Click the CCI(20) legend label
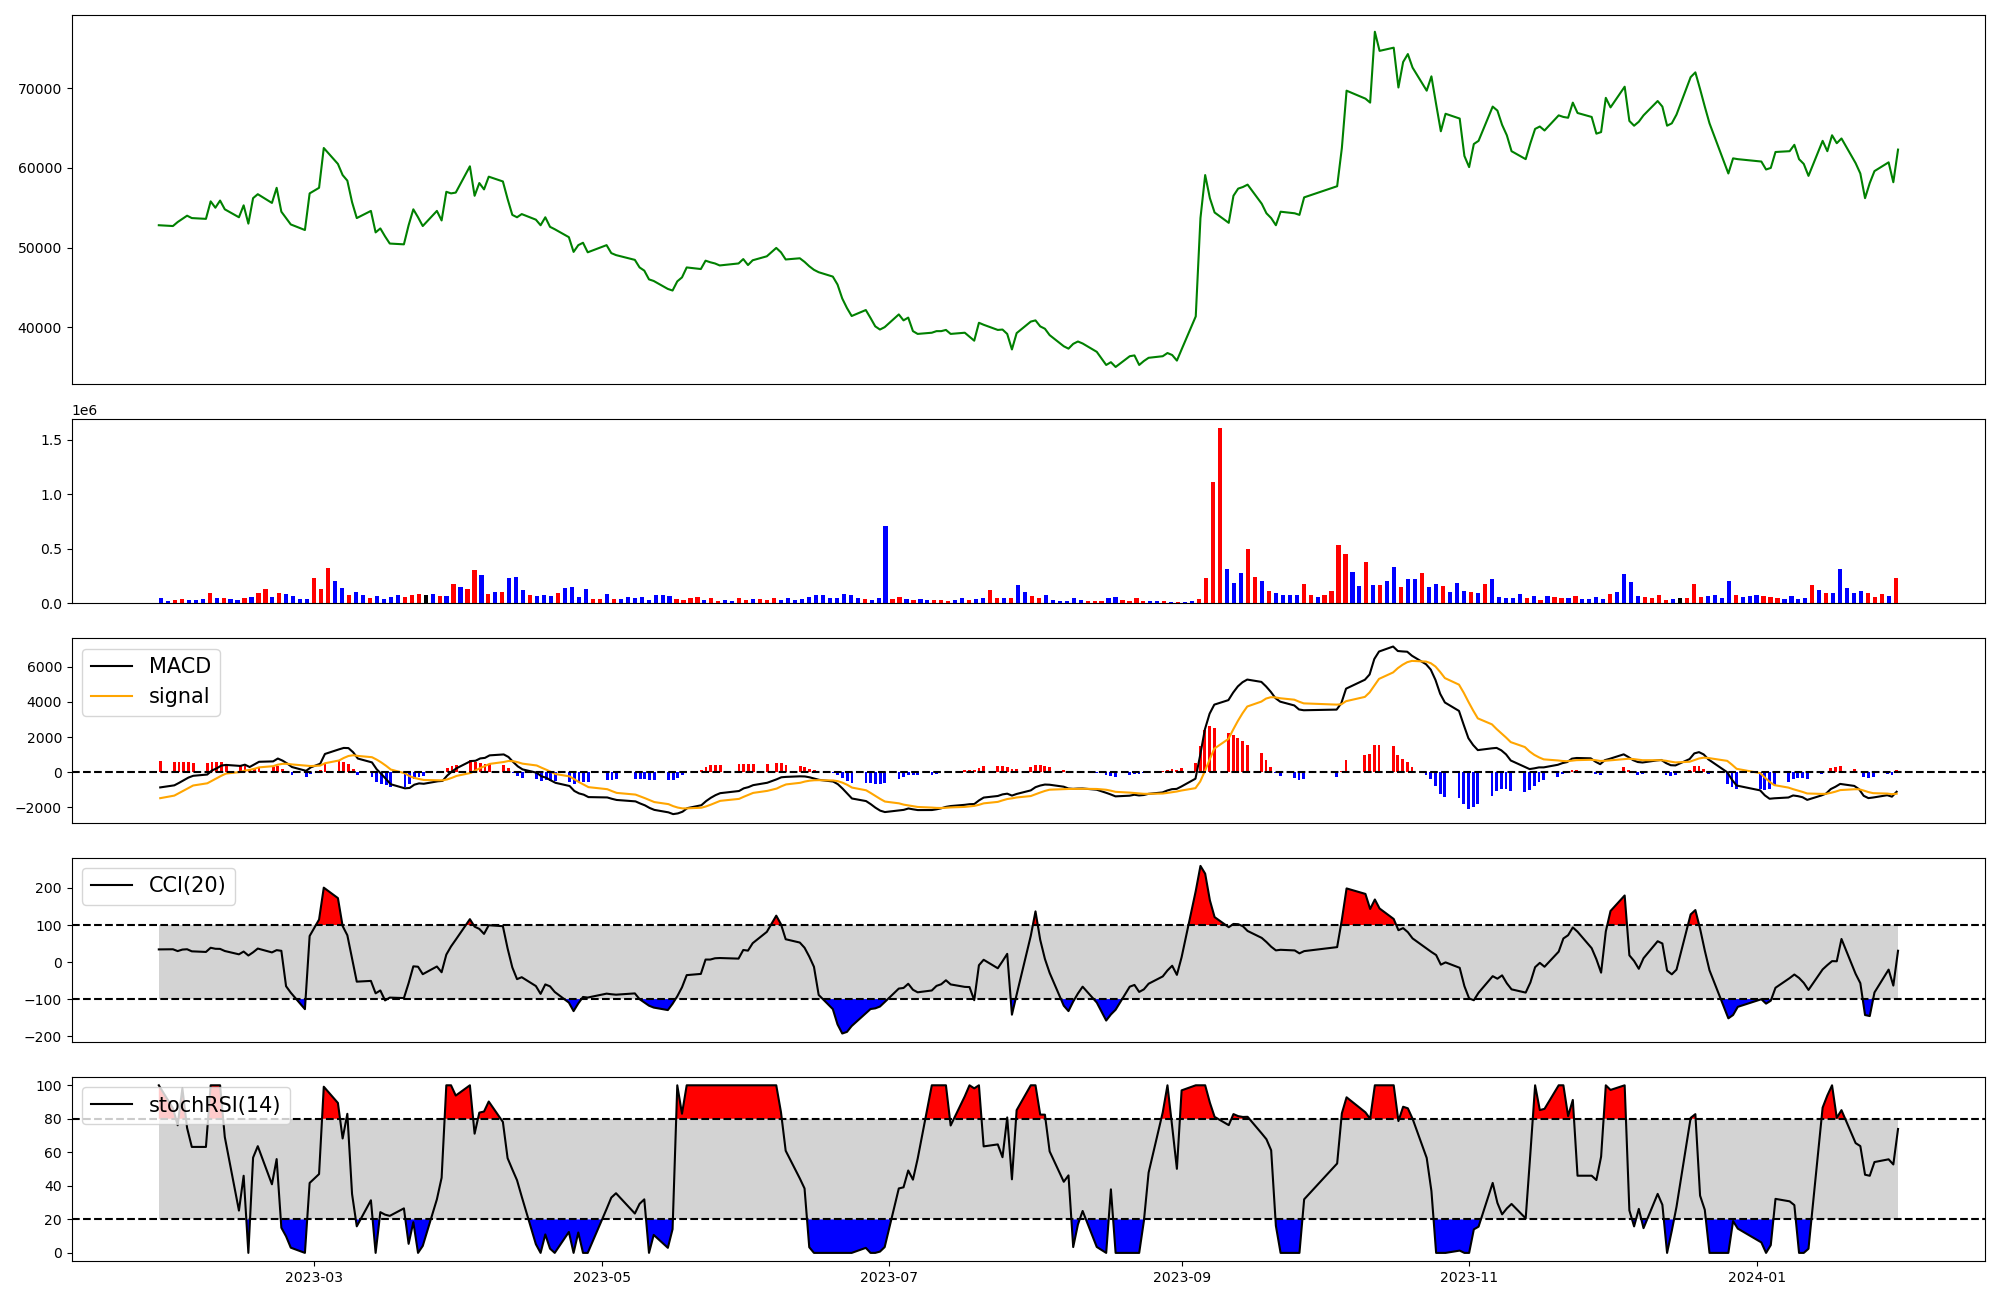 pyautogui.click(x=187, y=885)
